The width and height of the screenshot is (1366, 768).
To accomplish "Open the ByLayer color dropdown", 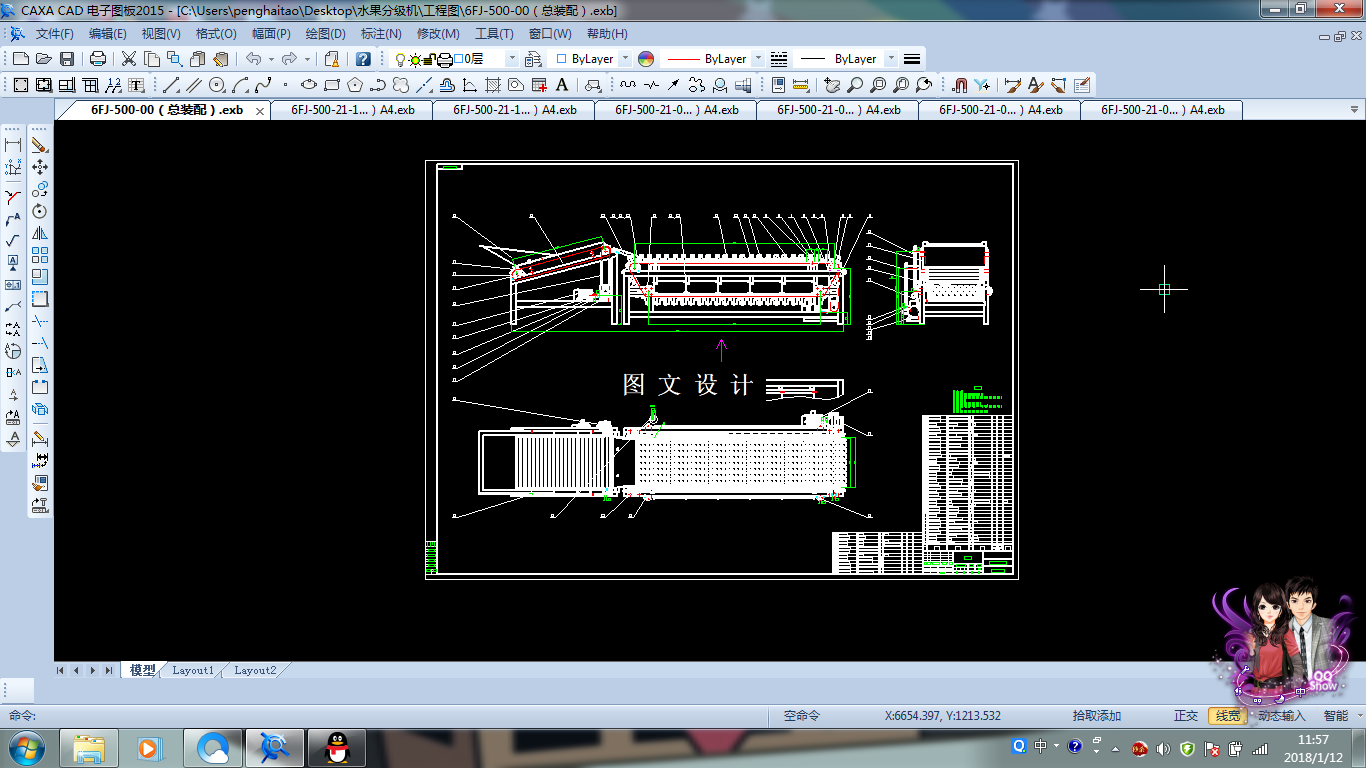I will [627, 59].
